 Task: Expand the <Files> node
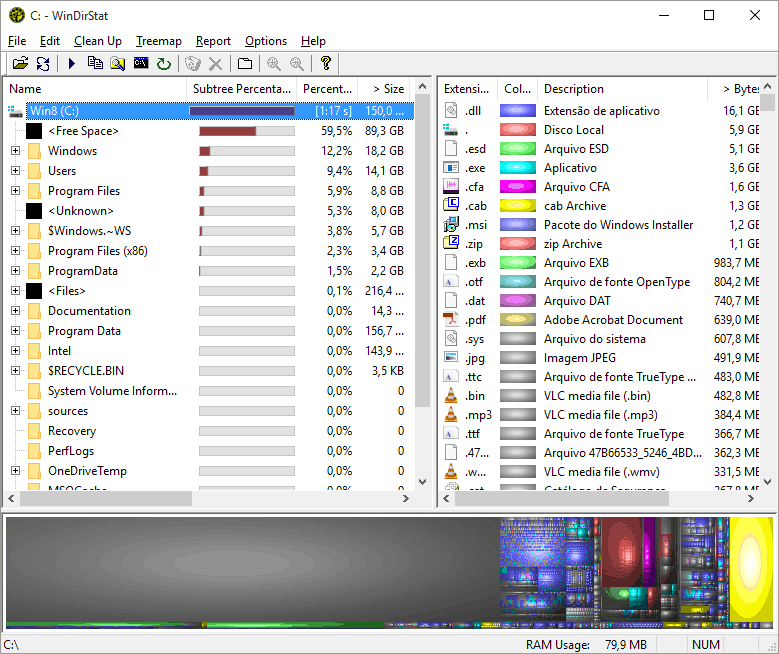(15, 291)
